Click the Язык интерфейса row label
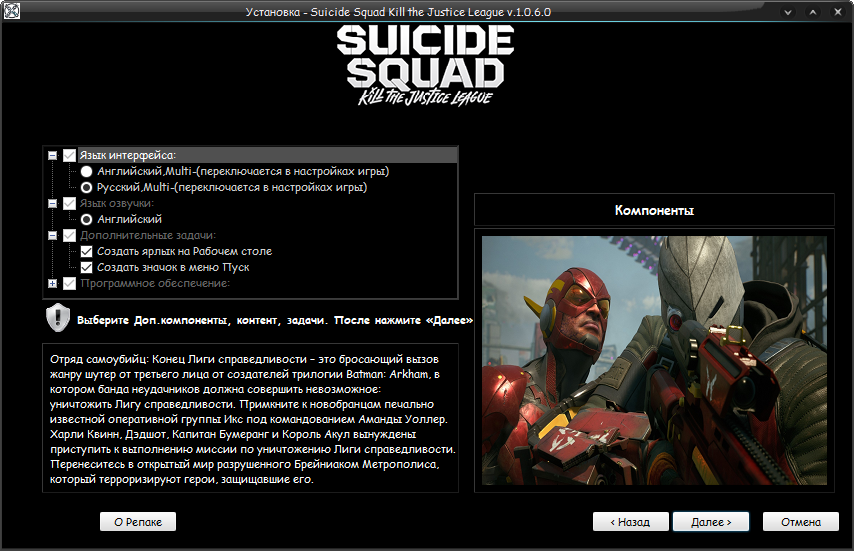The width and height of the screenshot is (854, 551). point(128,155)
